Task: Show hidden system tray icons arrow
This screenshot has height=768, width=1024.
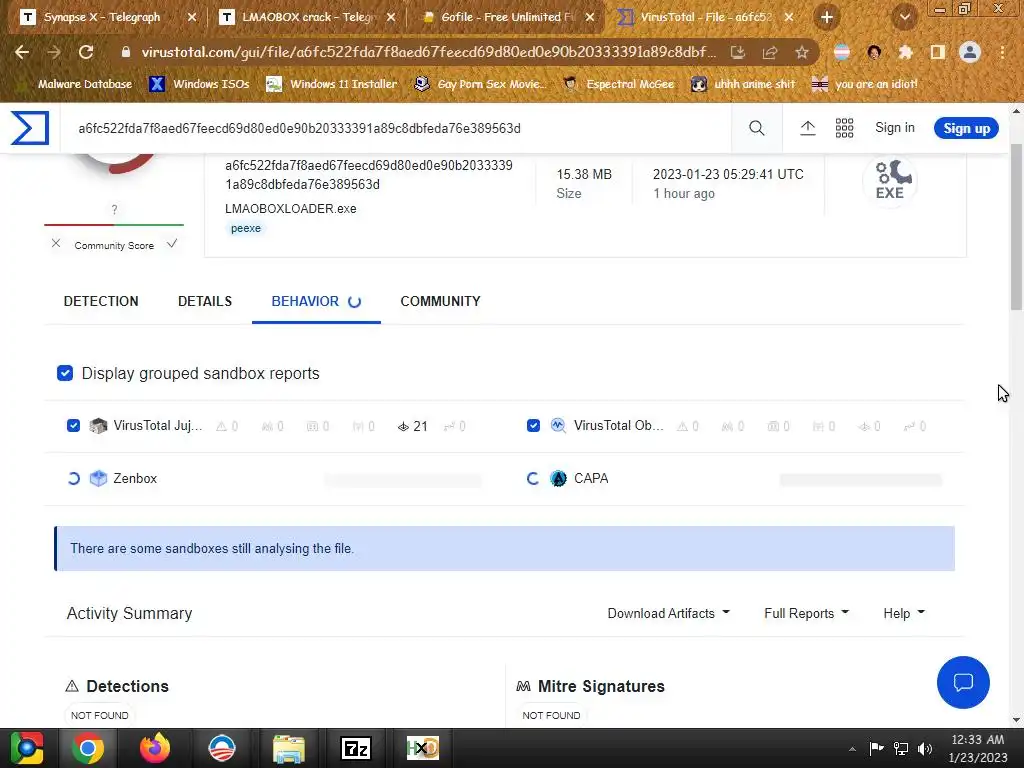Action: [x=852, y=749]
